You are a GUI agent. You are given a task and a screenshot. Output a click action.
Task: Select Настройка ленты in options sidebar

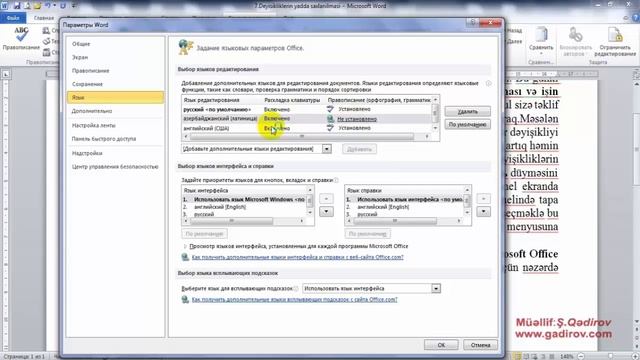[x=115, y=125]
